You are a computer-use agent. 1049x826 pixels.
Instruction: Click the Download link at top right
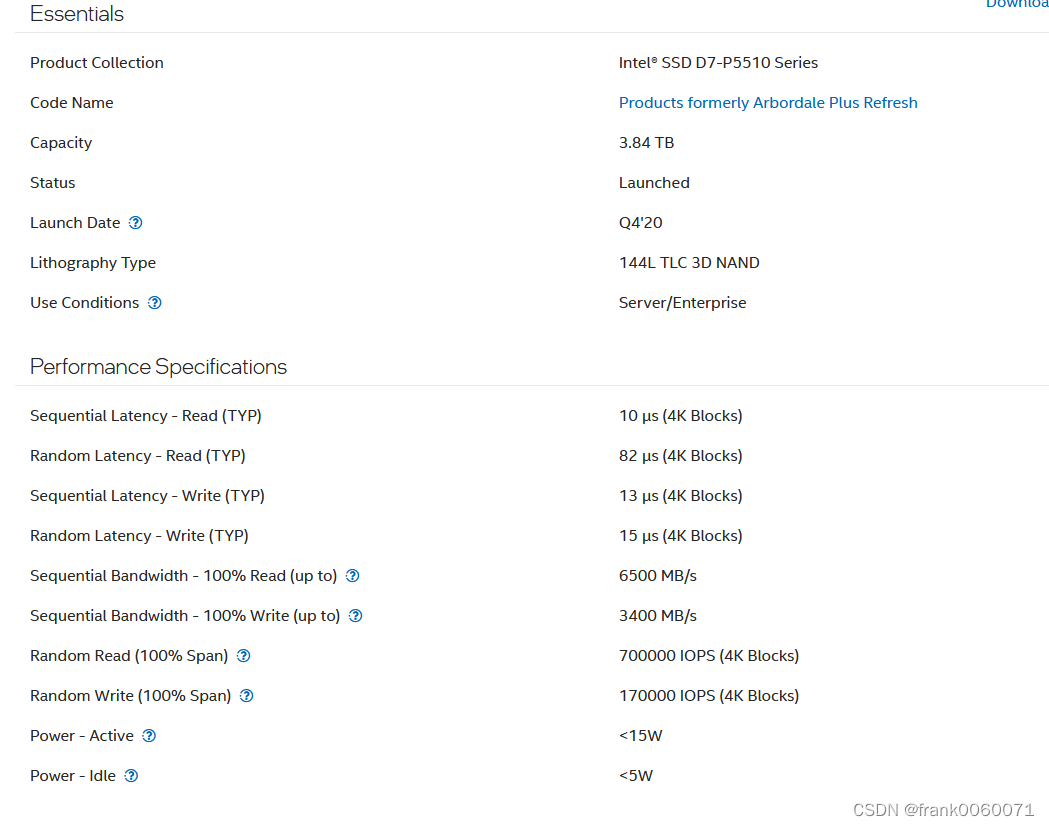point(1017,5)
